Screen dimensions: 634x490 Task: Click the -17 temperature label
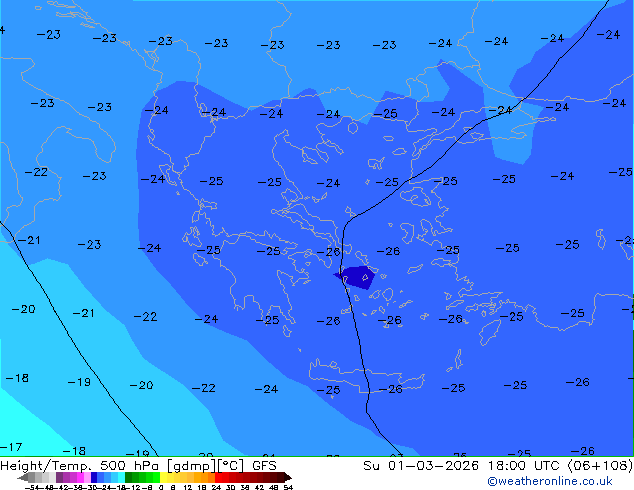point(11,447)
